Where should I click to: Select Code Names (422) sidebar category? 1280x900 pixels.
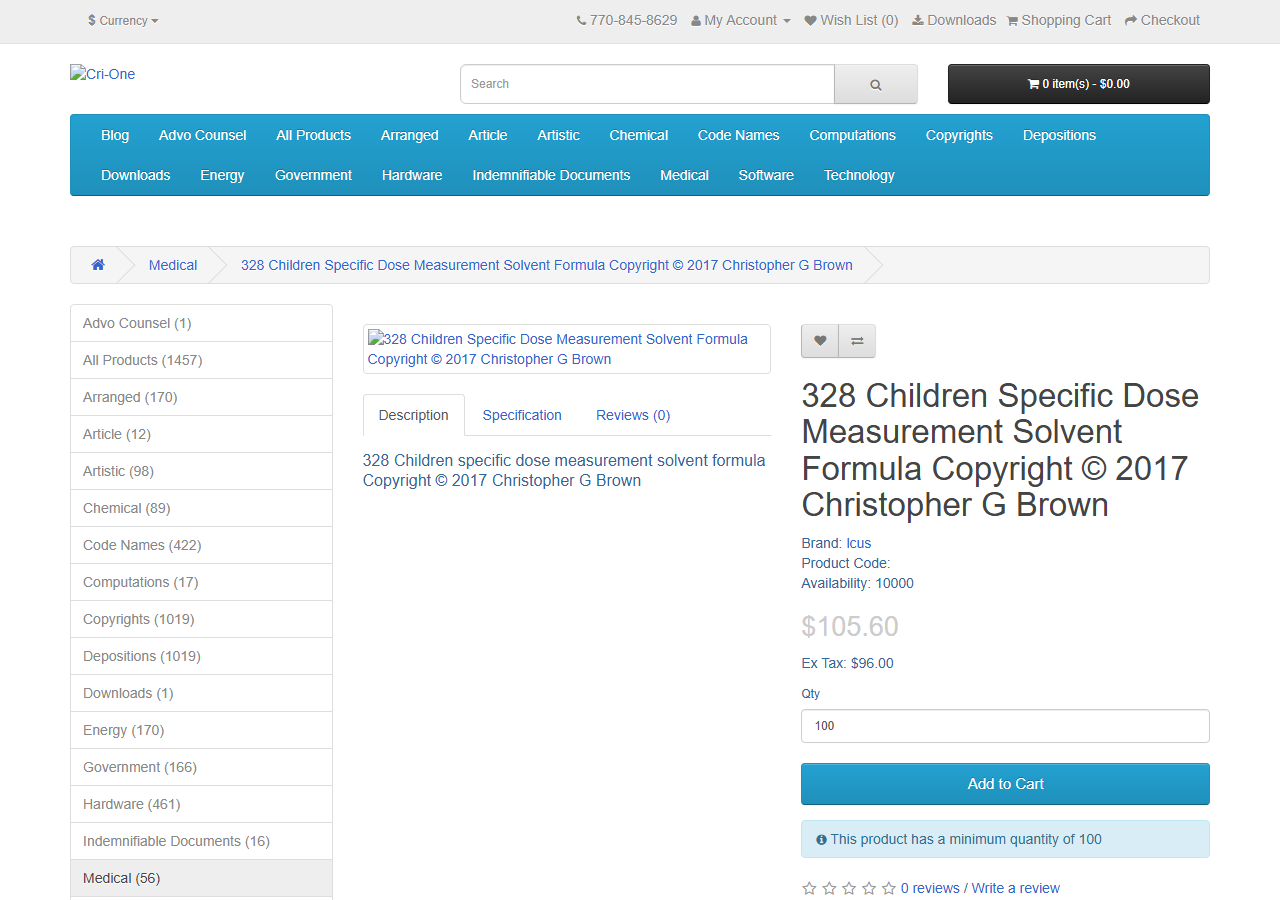click(201, 545)
